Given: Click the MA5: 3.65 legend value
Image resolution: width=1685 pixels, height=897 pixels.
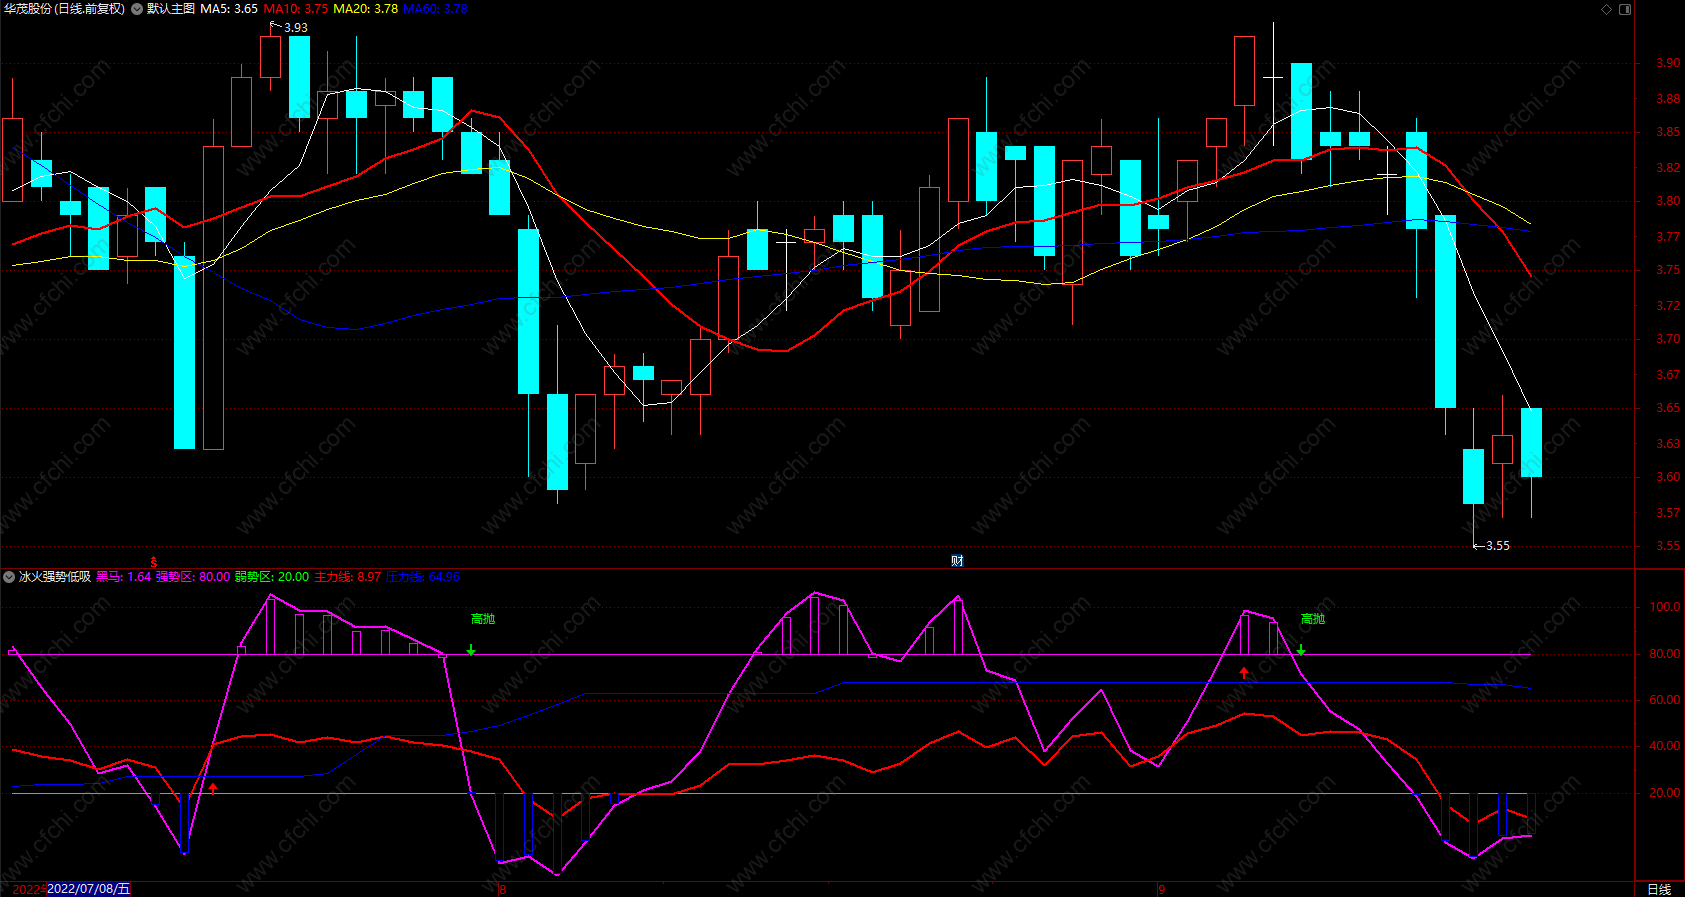Looking at the screenshot, I should 229,9.
